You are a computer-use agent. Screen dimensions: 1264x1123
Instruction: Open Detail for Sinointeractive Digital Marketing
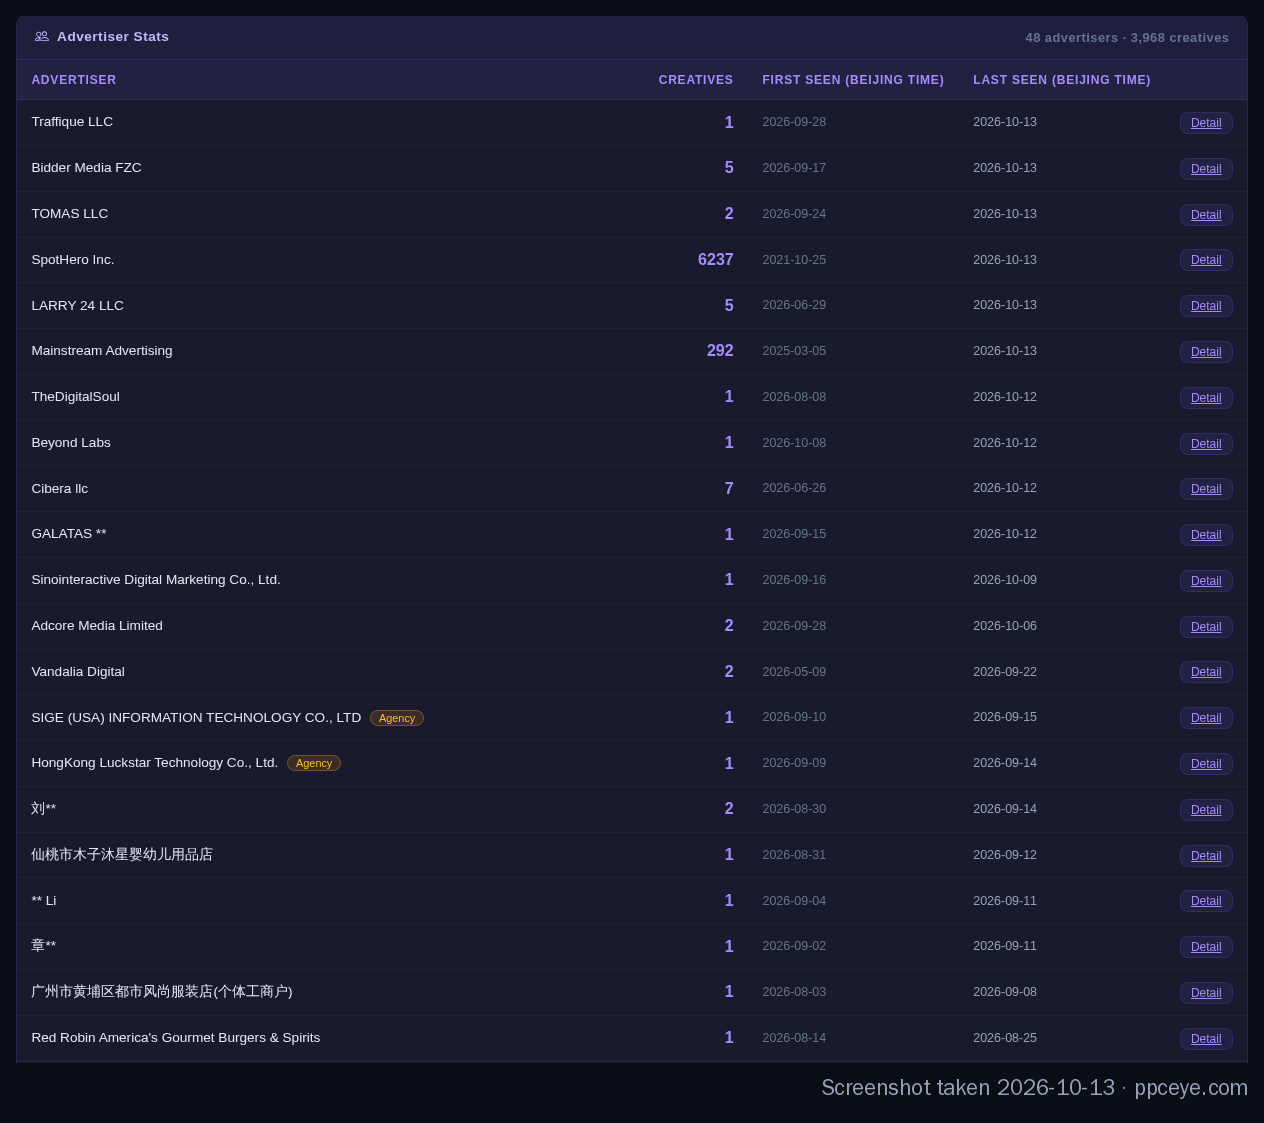1206,581
